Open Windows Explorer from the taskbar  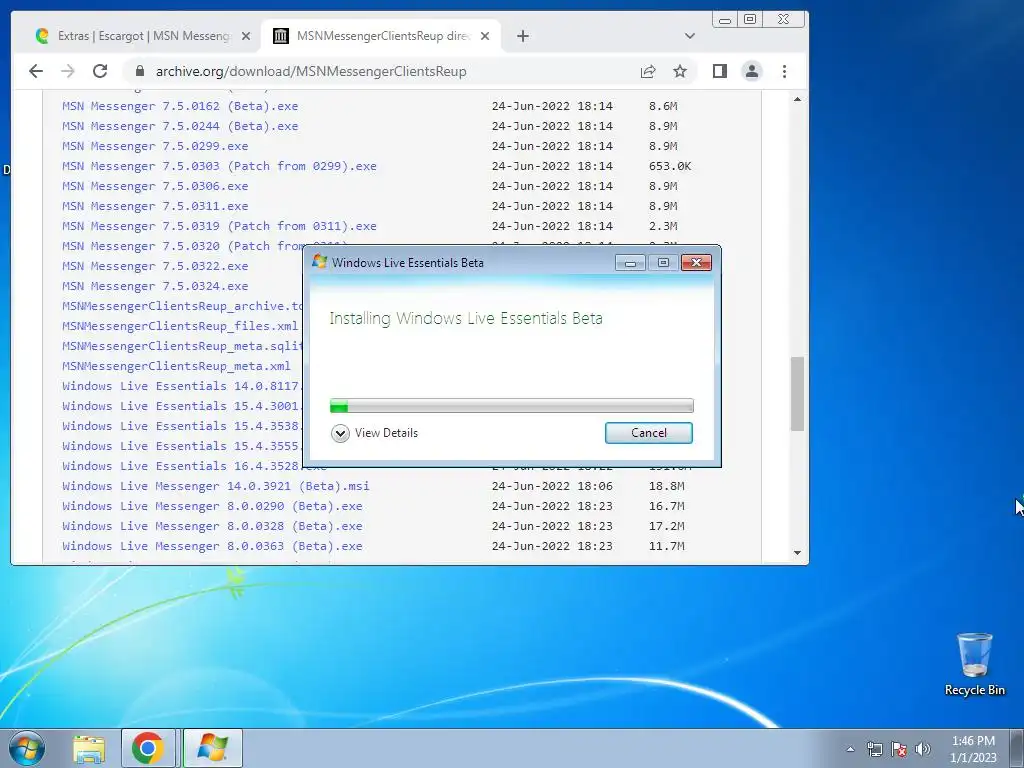click(89, 748)
